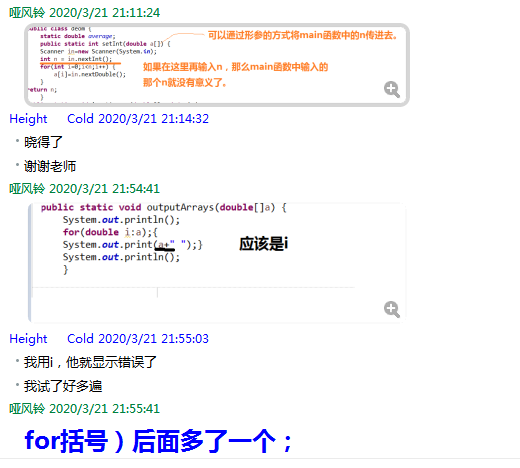Click the for(double i:a) code line

110,232
